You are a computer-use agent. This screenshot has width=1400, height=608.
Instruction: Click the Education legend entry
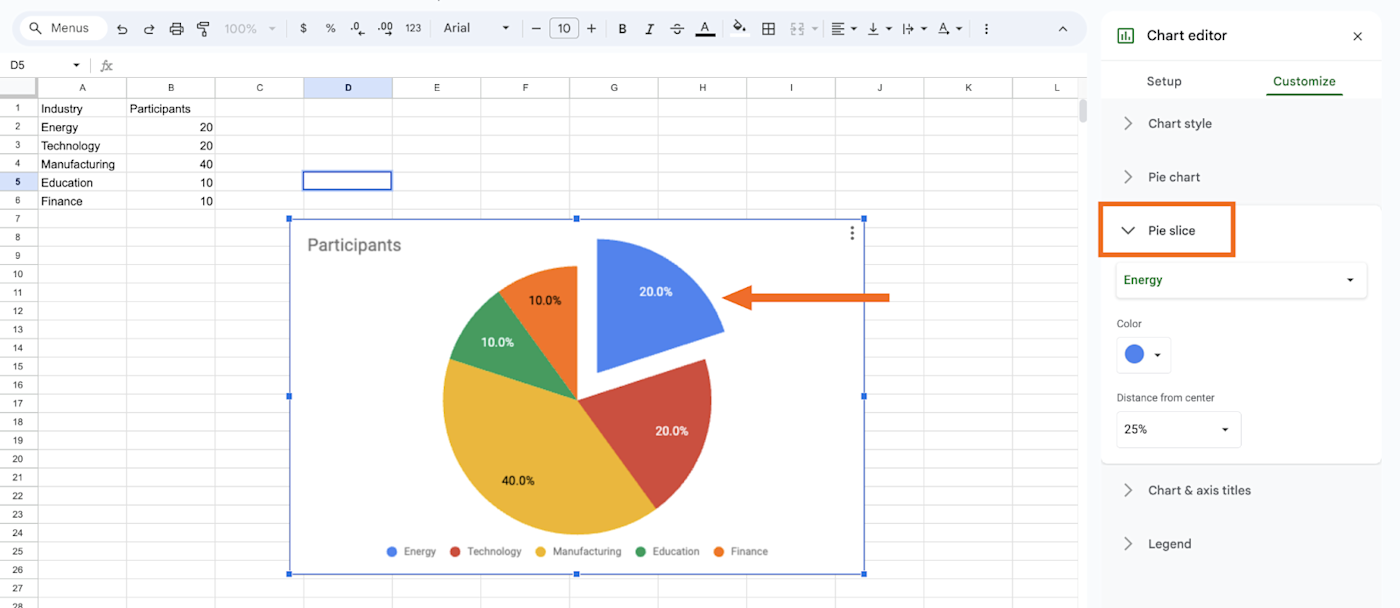tap(667, 551)
